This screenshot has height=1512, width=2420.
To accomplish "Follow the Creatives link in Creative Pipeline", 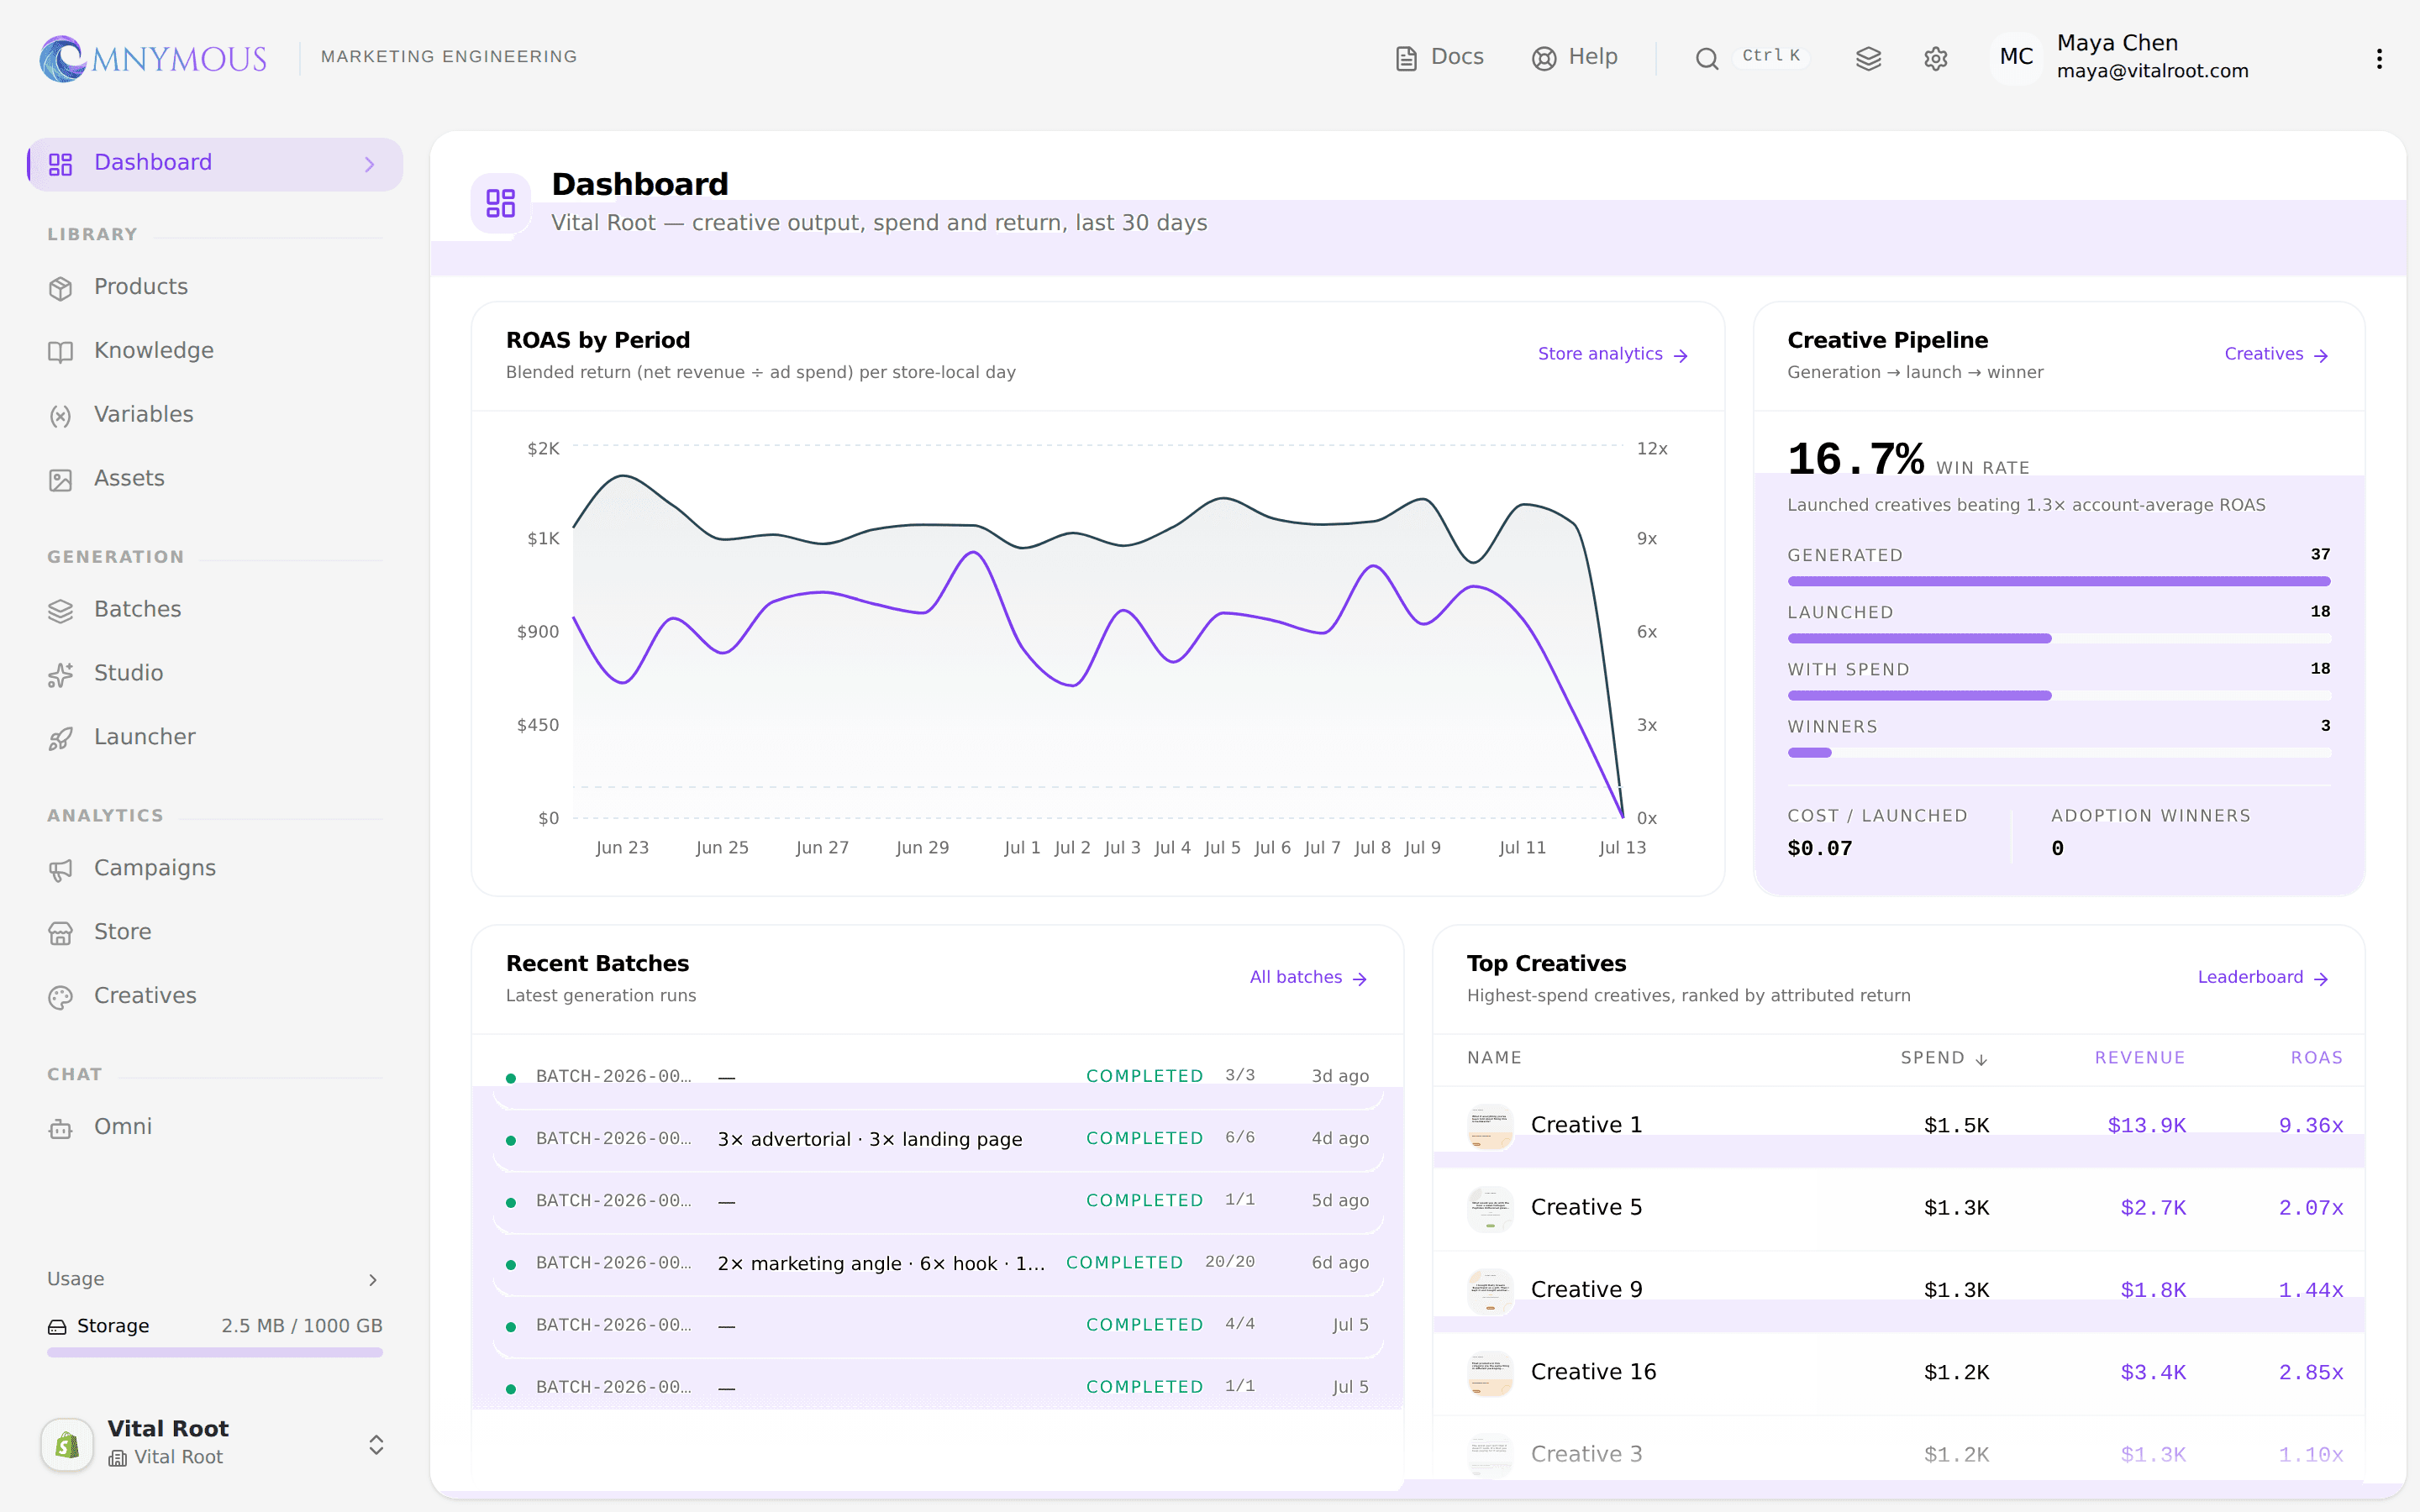I will click(x=2276, y=354).
